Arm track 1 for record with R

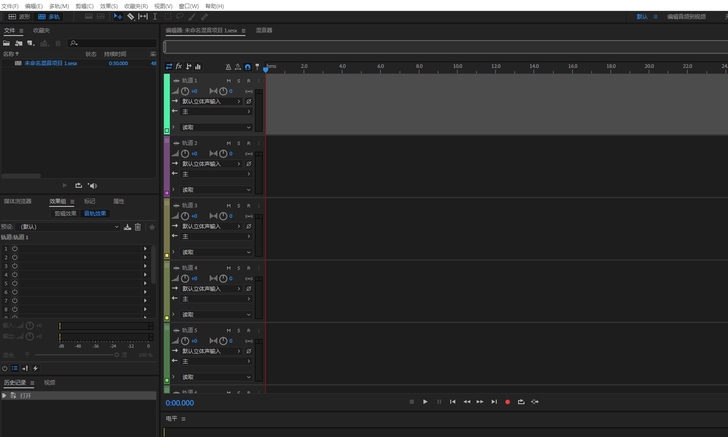(248, 81)
